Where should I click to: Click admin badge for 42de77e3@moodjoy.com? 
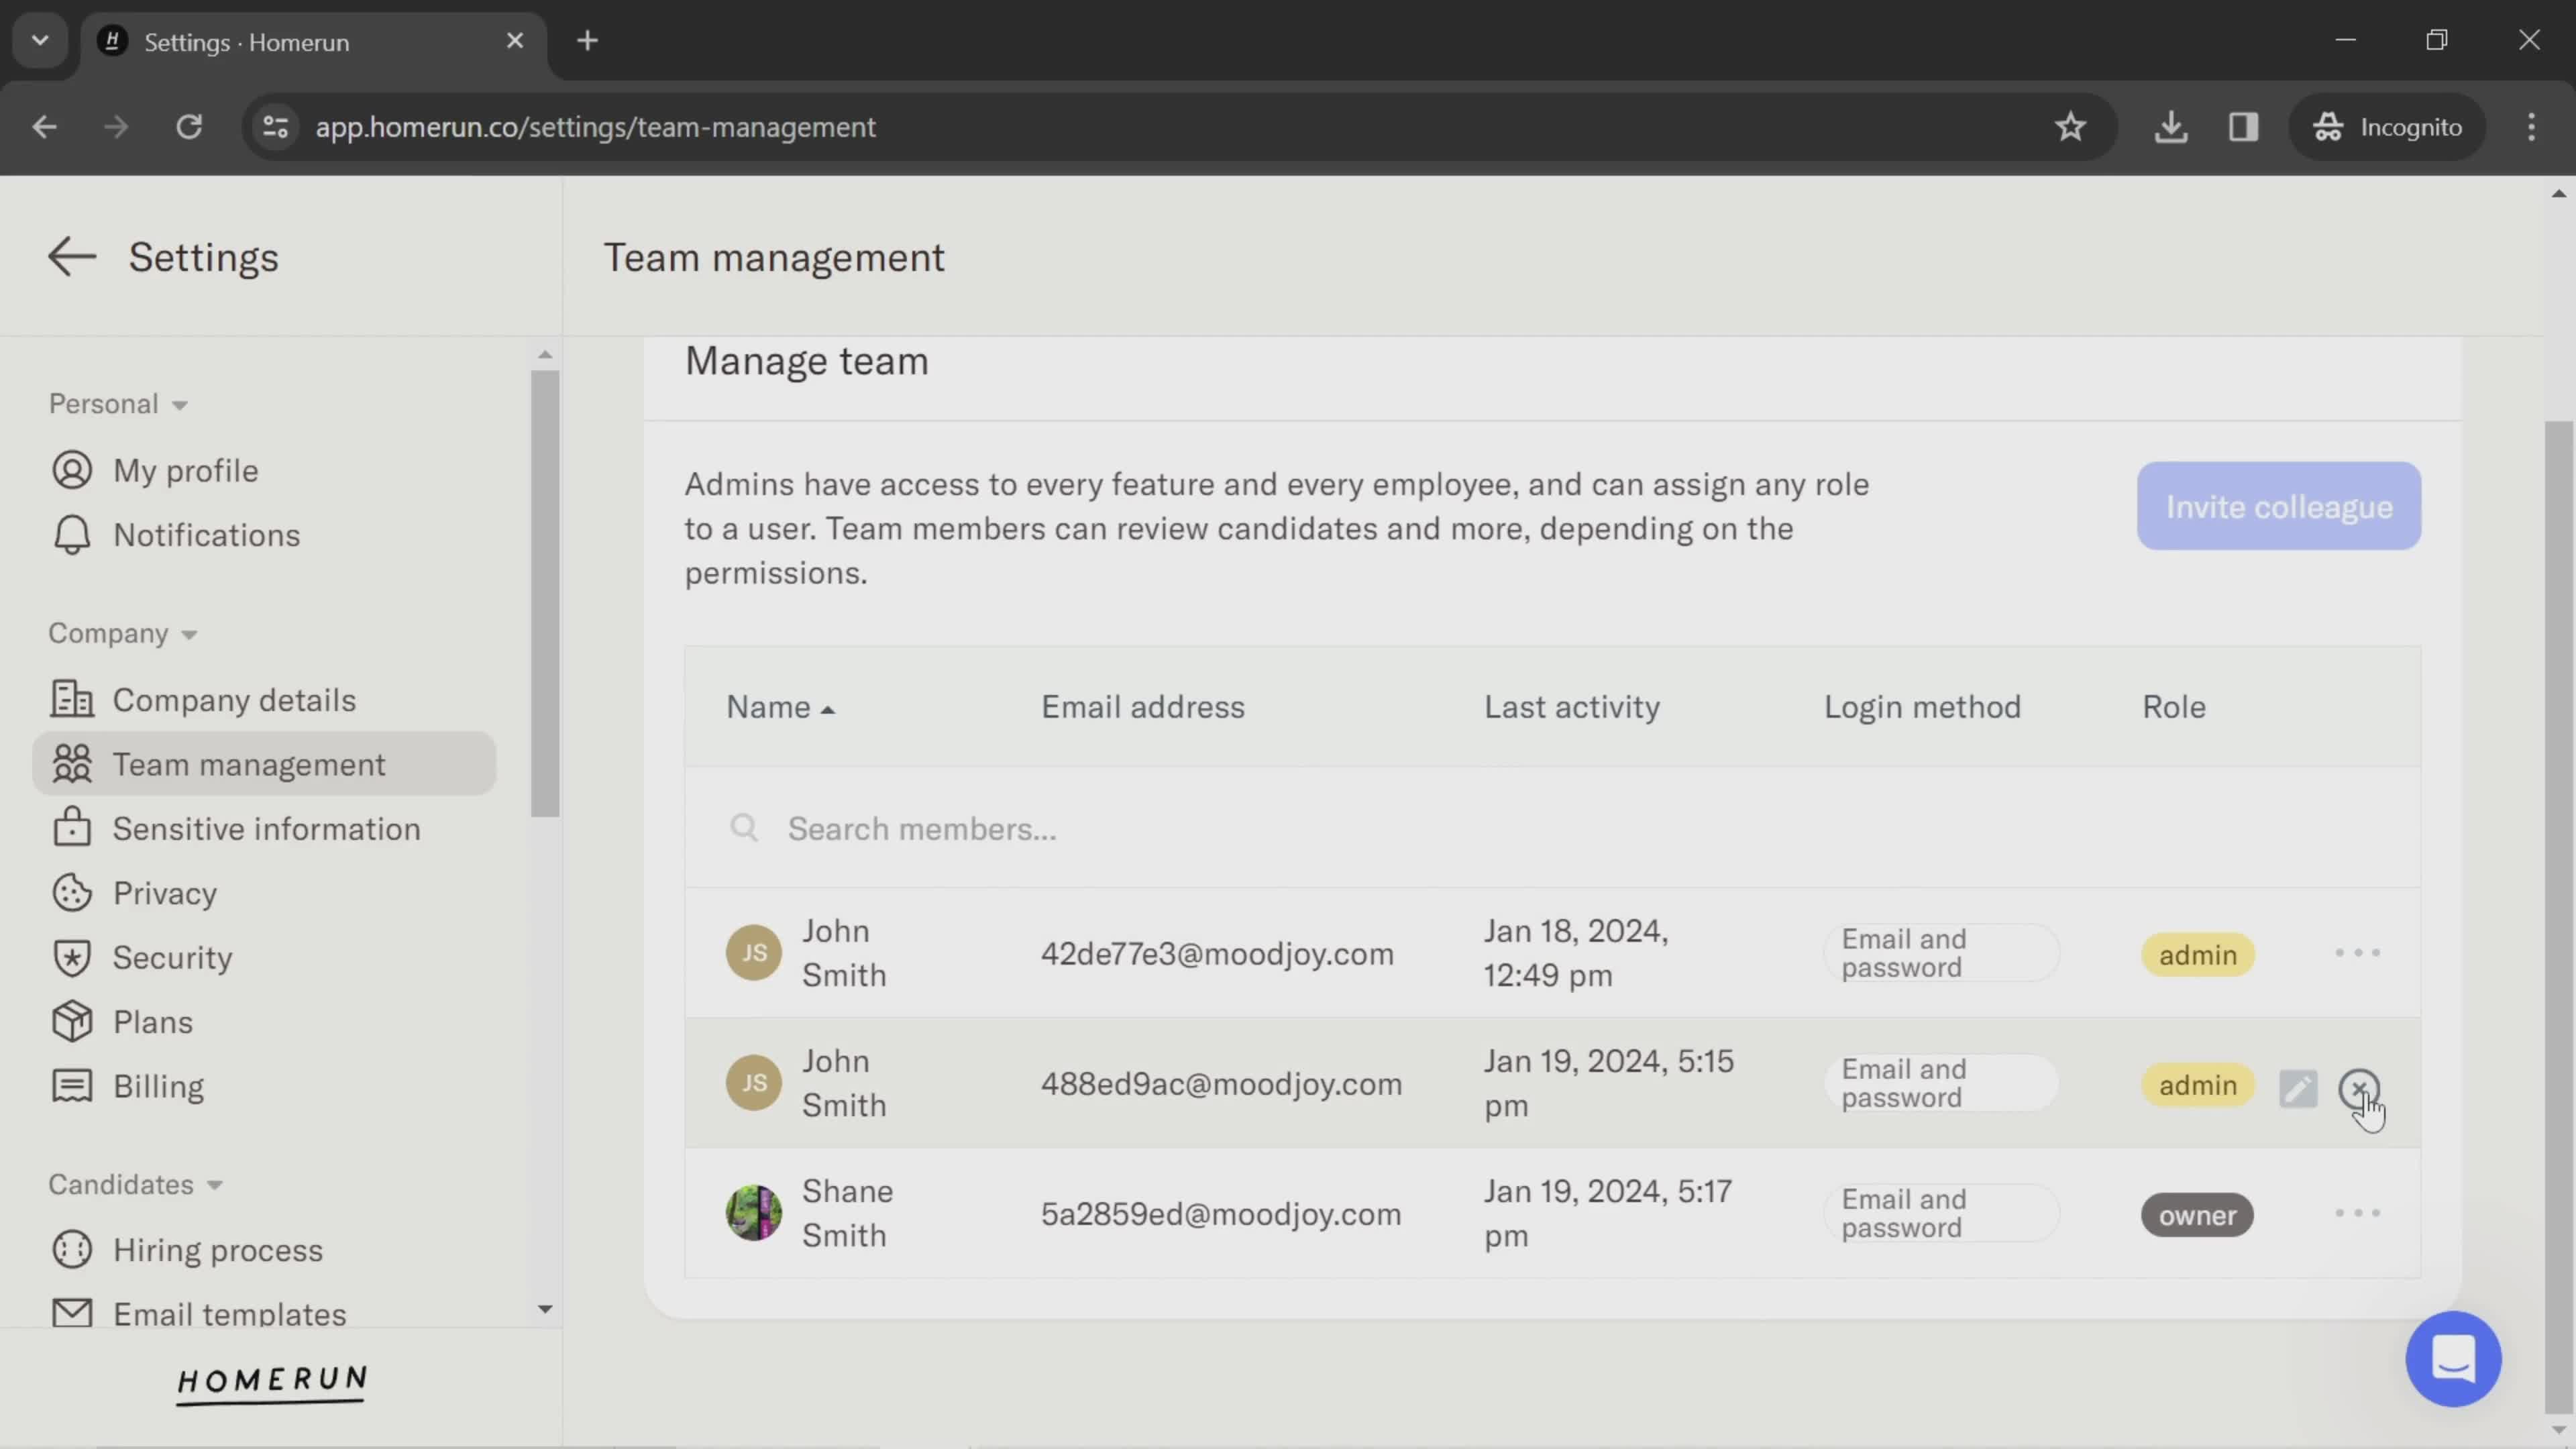pos(2197,955)
